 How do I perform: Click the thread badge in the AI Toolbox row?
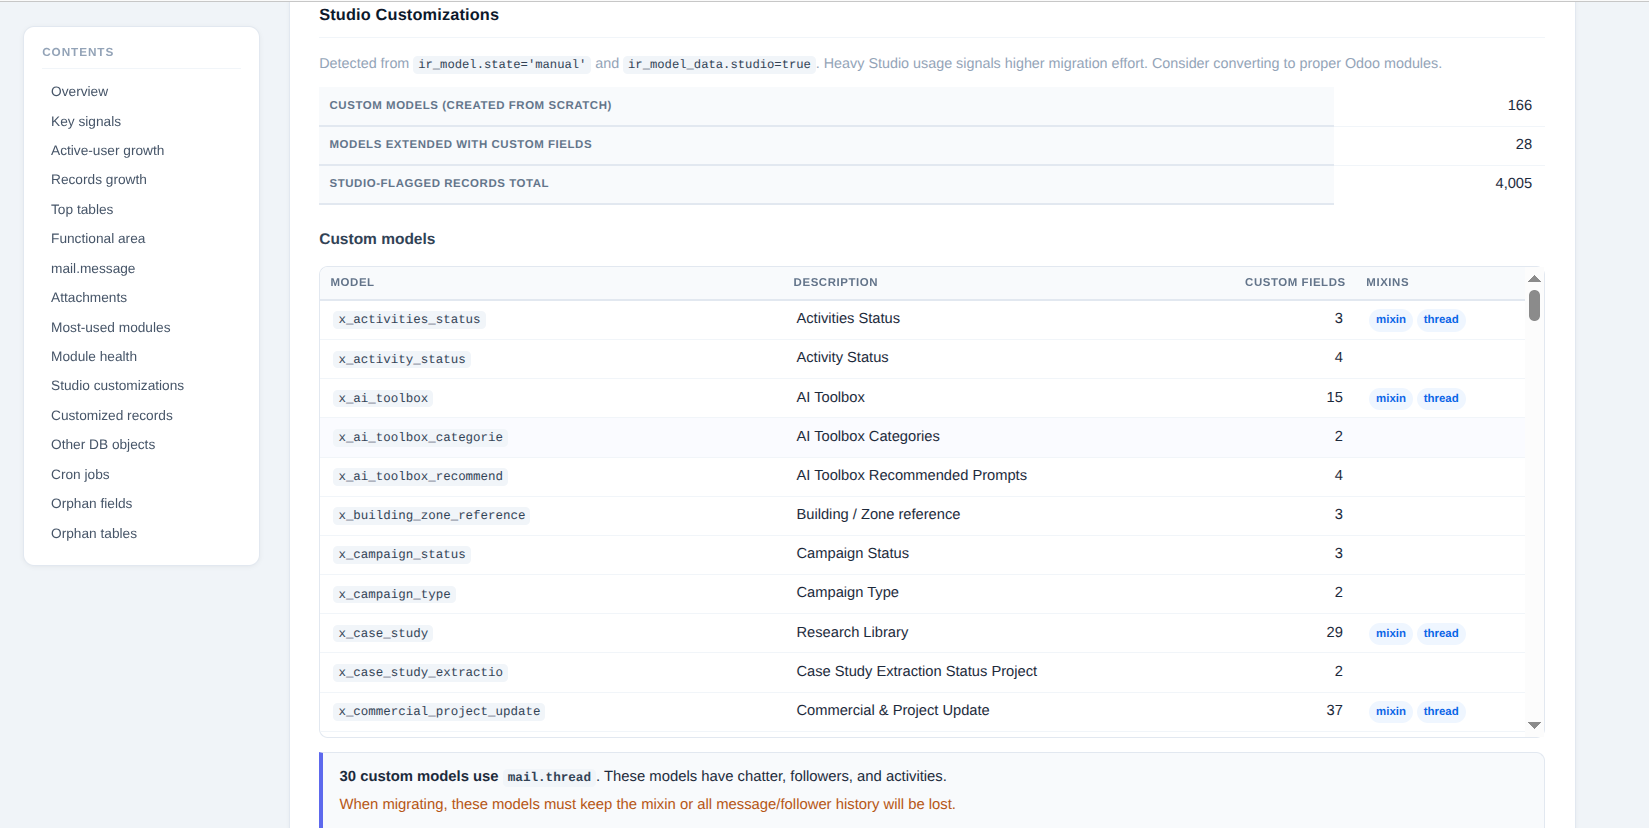pyautogui.click(x=1441, y=398)
